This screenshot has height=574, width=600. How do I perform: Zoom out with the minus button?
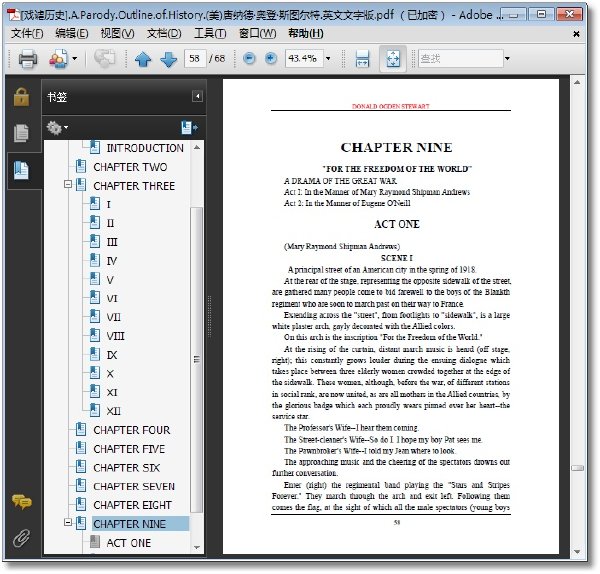(249, 59)
